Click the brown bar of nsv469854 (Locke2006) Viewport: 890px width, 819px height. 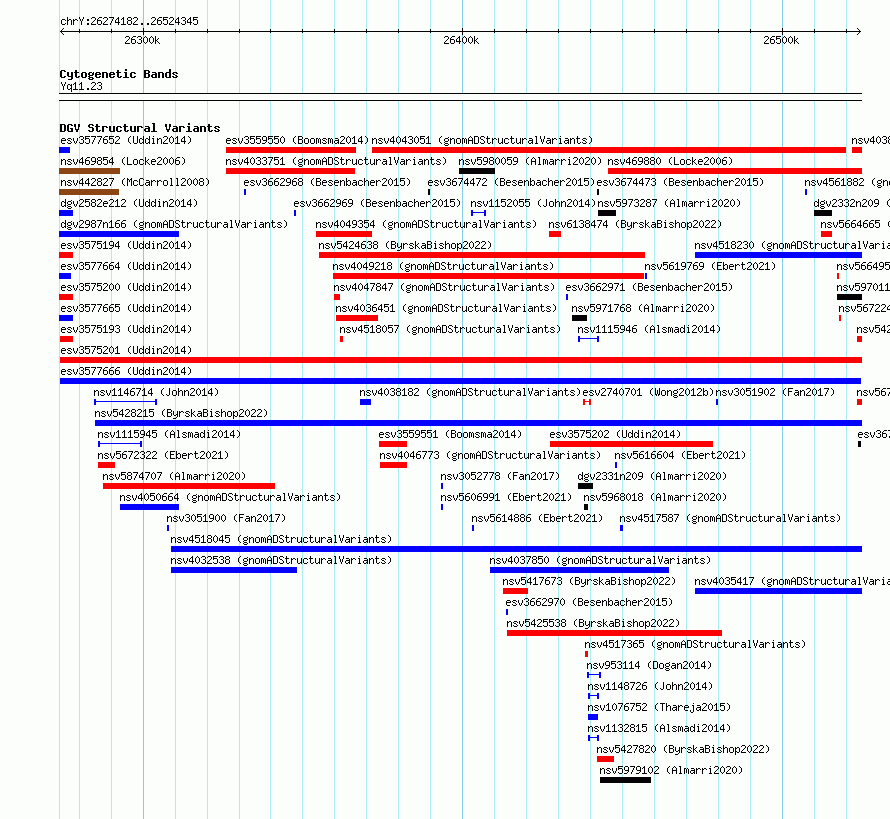pos(90,171)
